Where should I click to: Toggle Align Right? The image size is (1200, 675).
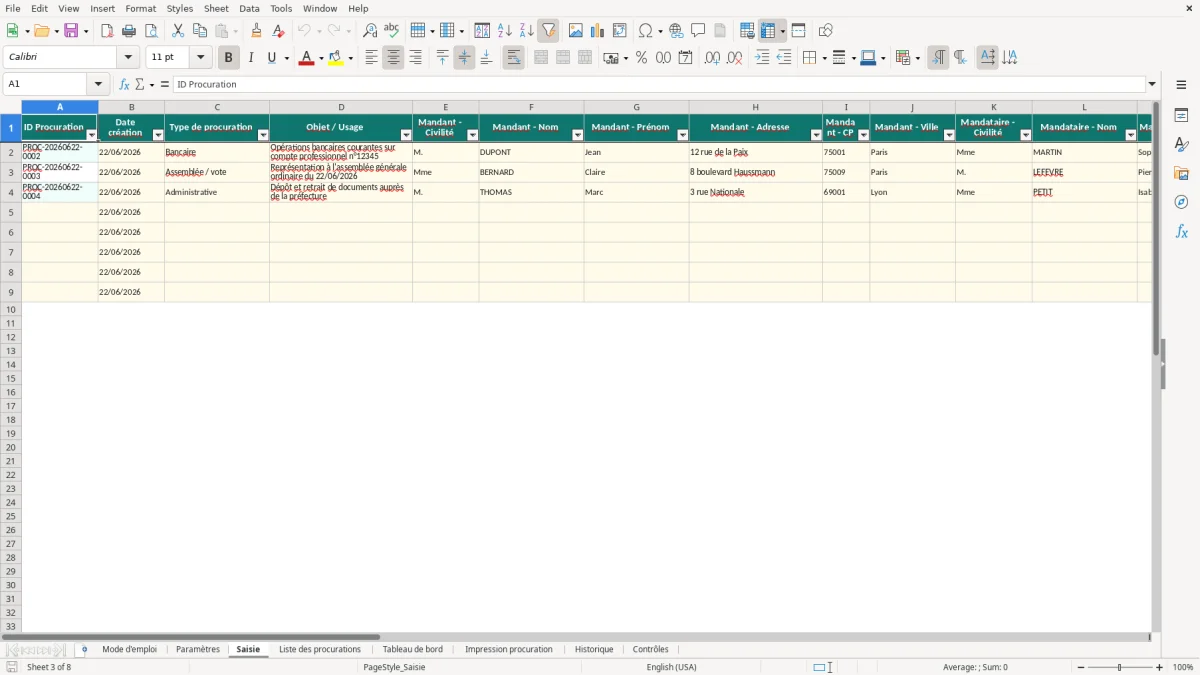click(x=415, y=58)
